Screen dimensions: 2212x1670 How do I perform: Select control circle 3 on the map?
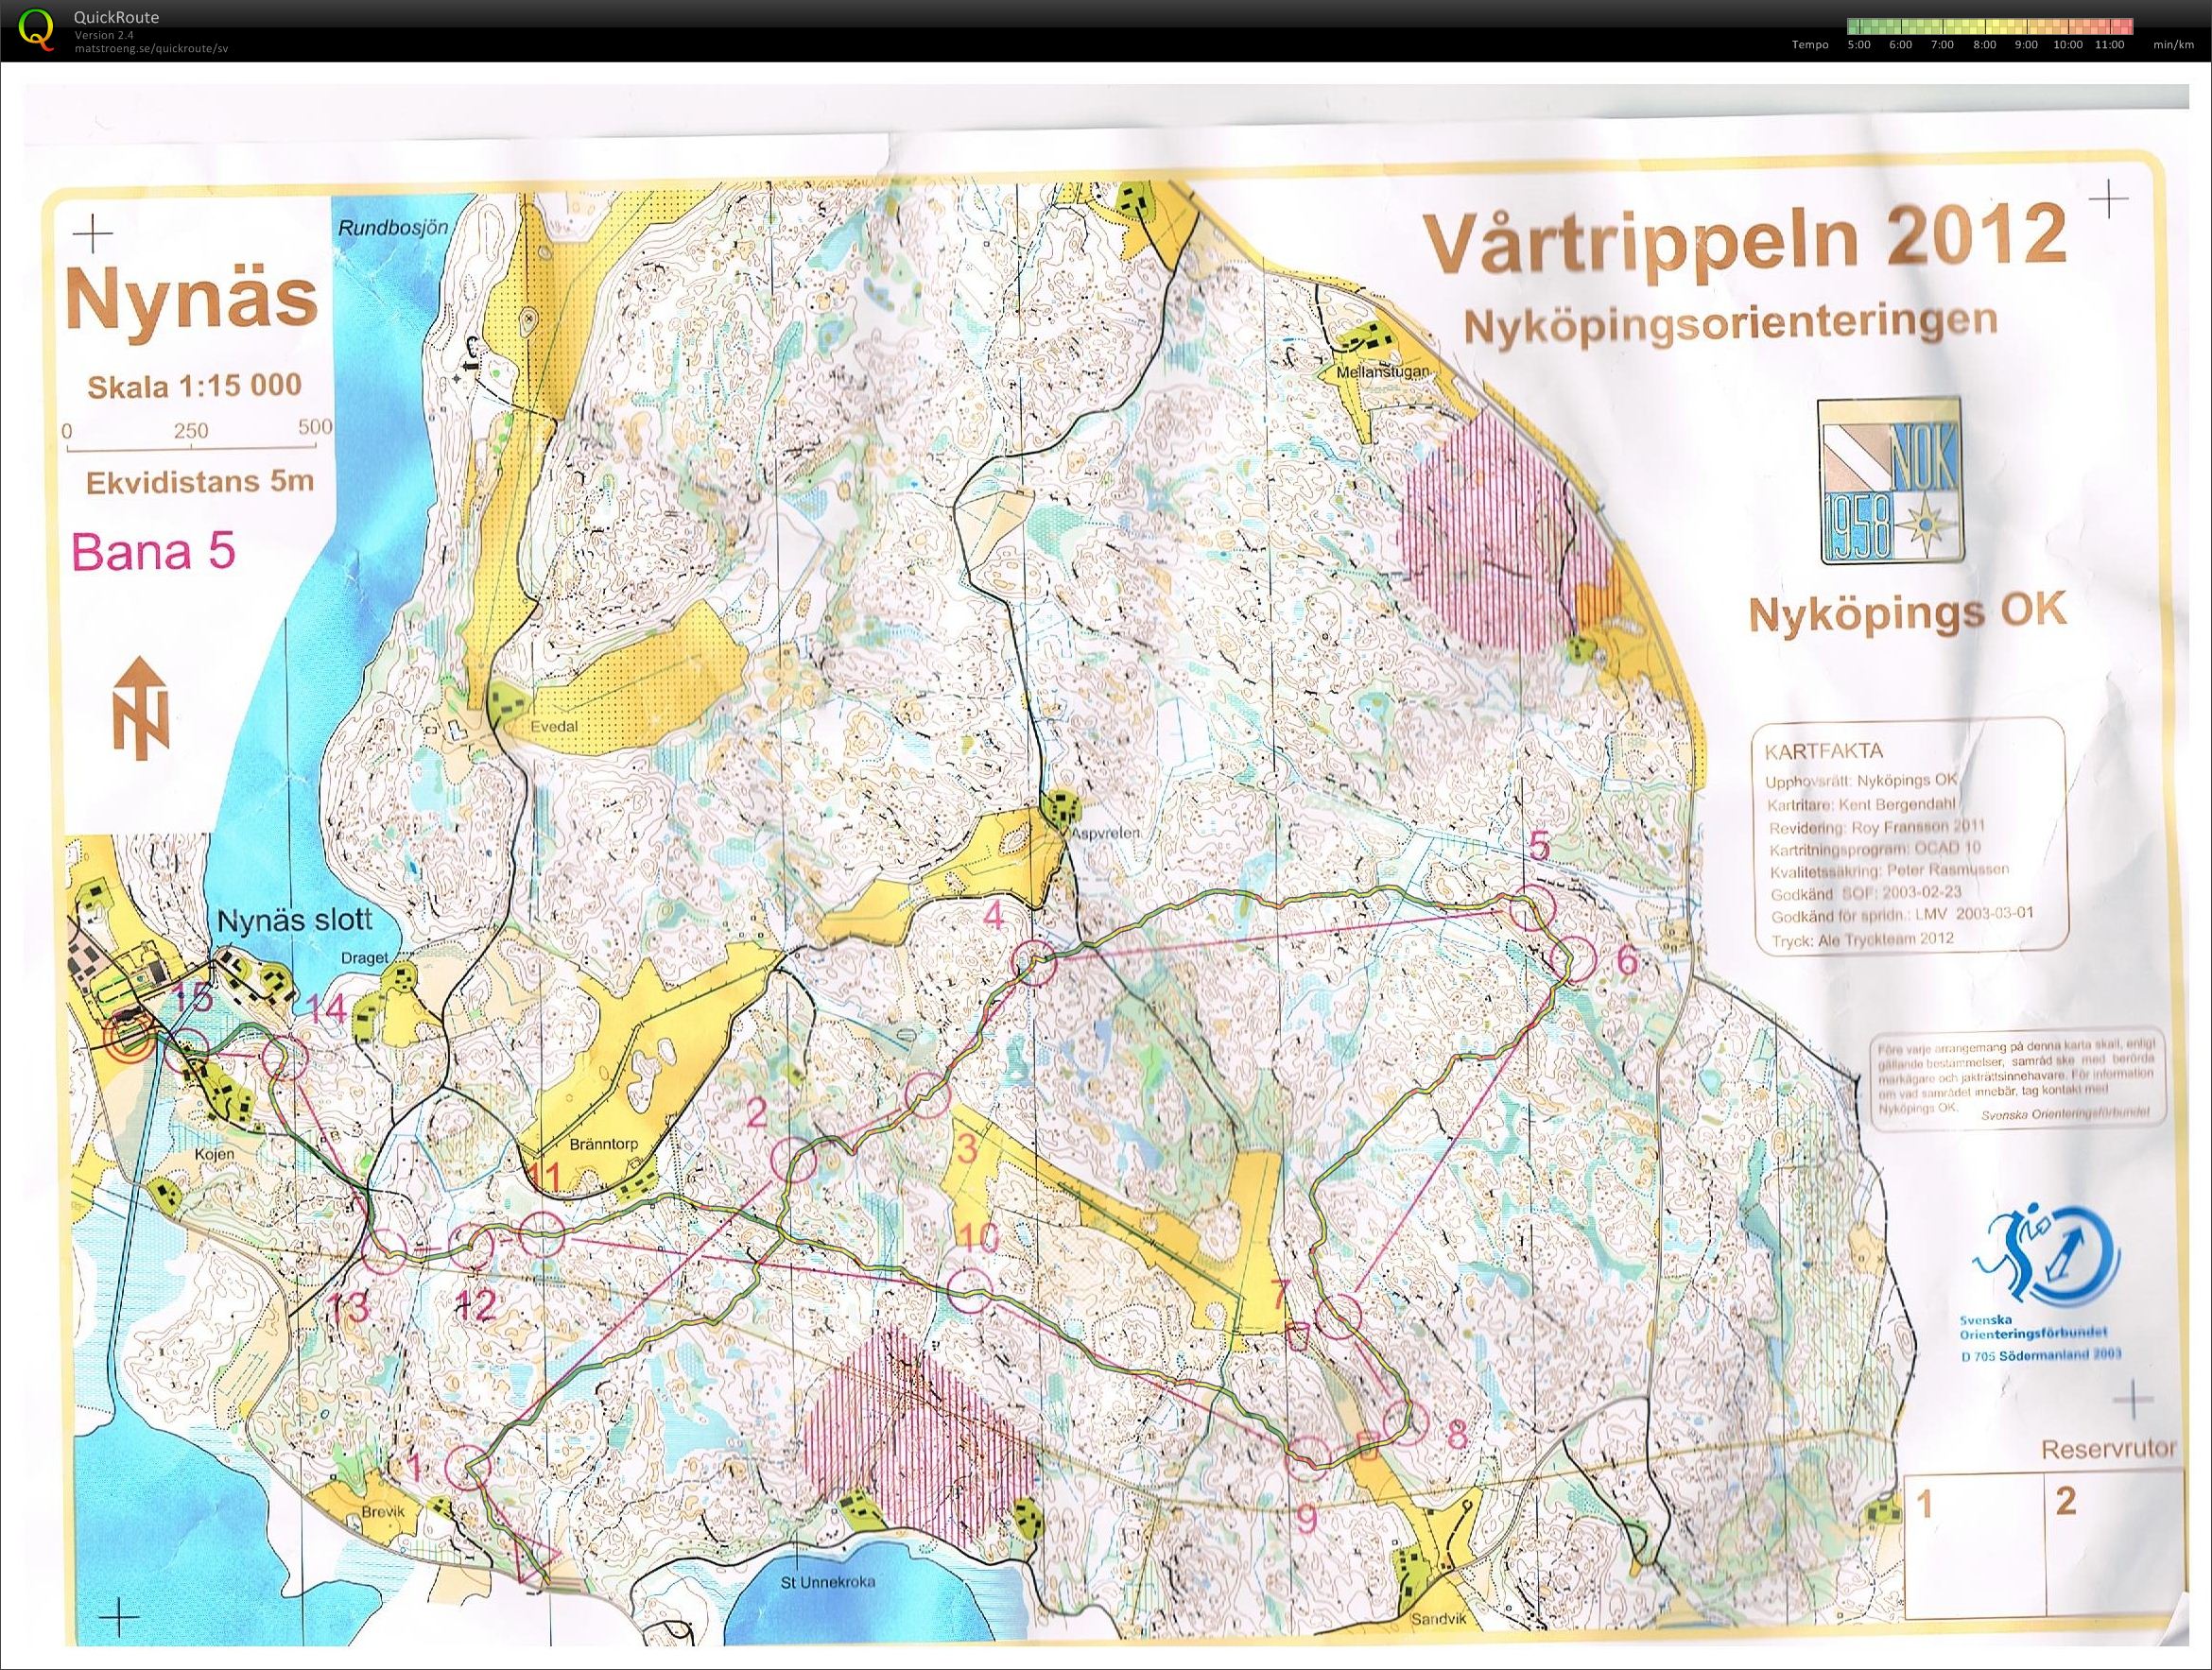point(927,1096)
